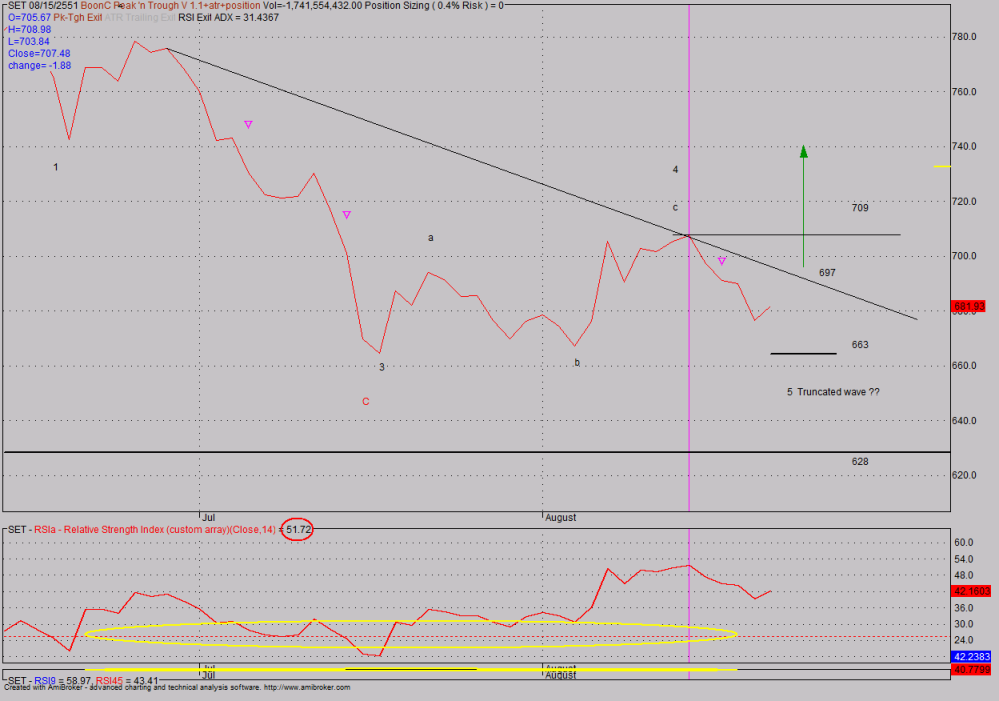The height and width of the screenshot is (701, 999).
Task: Click the red 681.93 last price tag
Action: pyautogui.click(x=968, y=307)
